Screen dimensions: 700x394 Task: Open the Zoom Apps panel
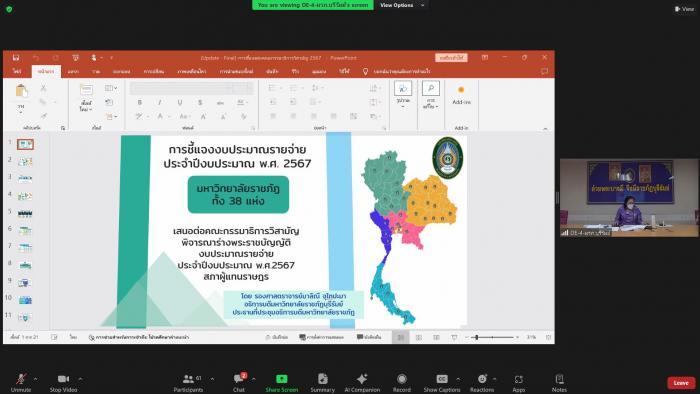[x=518, y=382]
